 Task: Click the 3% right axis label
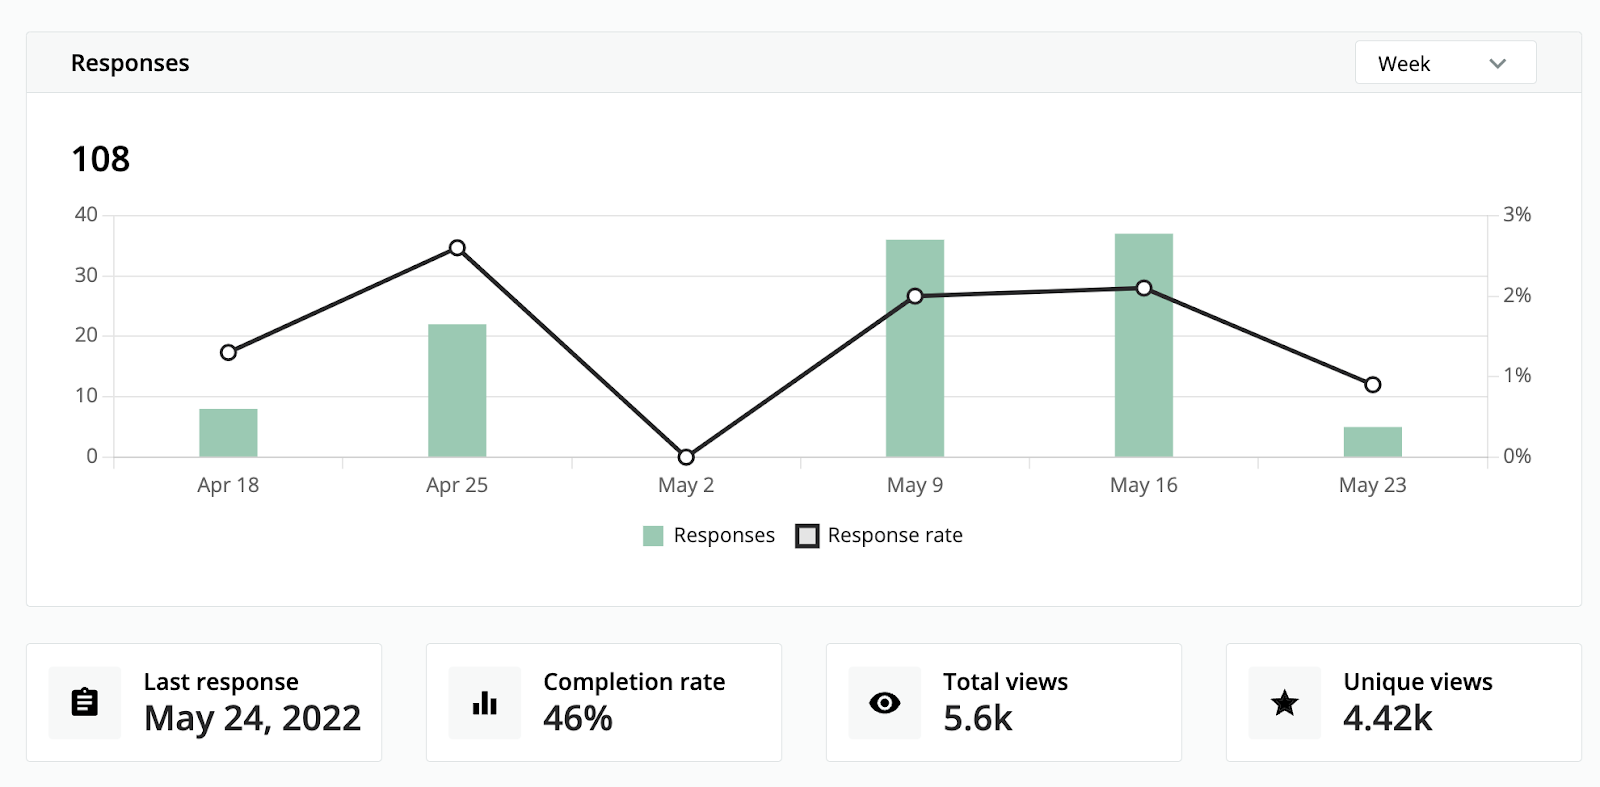click(1517, 214)
